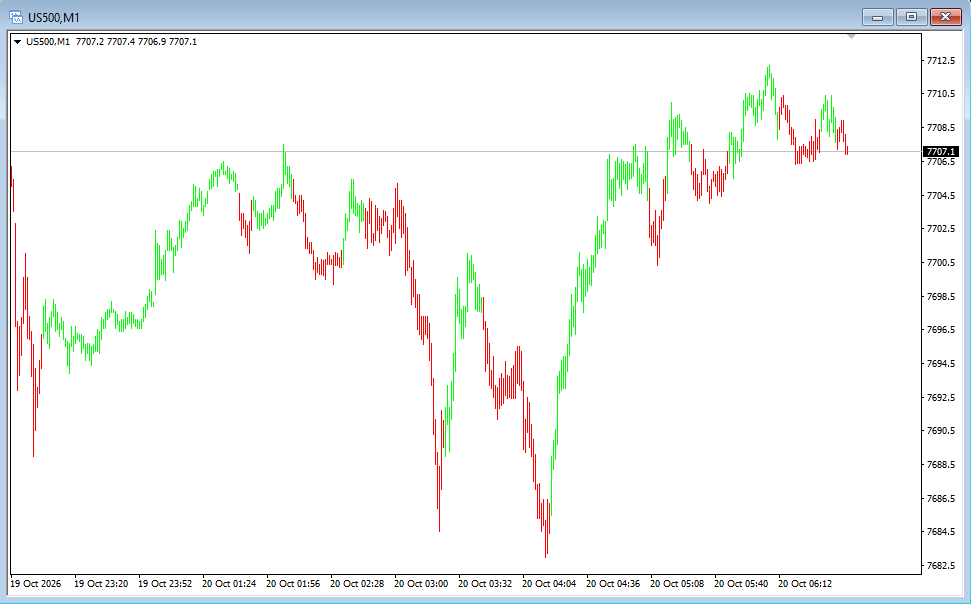The width and height of the screenshot is (971, 604).
Task: Select the black current price label 7707.1
Action: coord(941,151)
